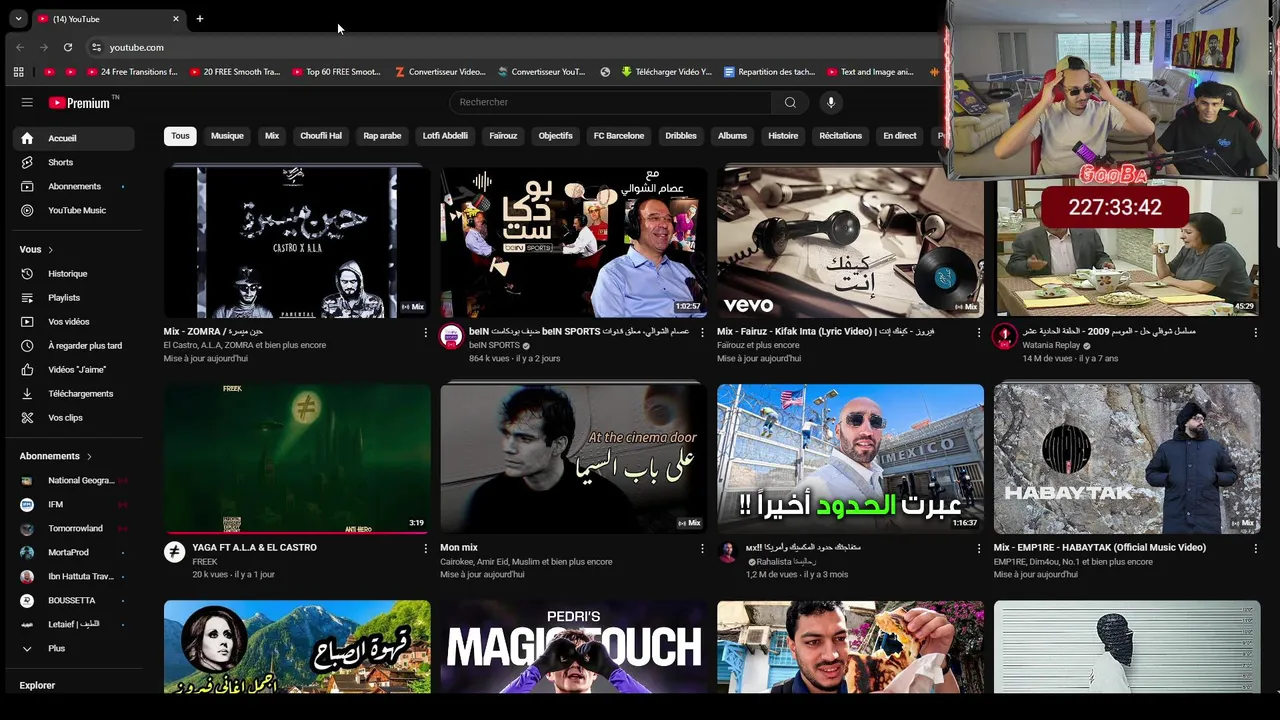This screenshot has width=1280, height=720.
Task: Select the Mix filter chip
Action: pyautogui.click(x=272, y=136)
